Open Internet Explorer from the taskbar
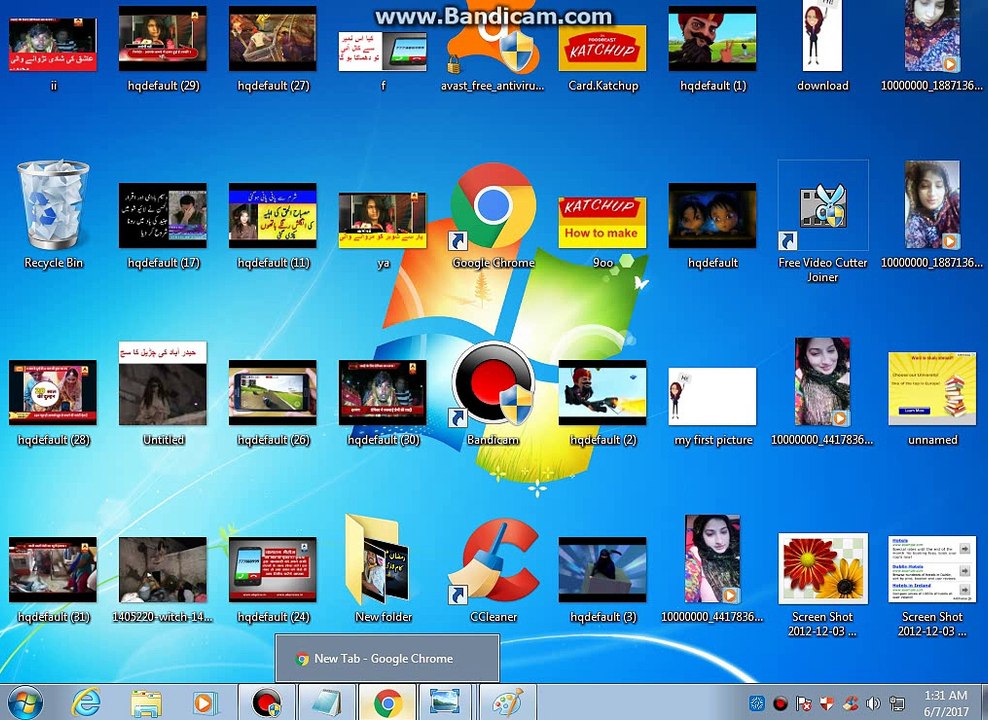 click(x=86, y=702)
